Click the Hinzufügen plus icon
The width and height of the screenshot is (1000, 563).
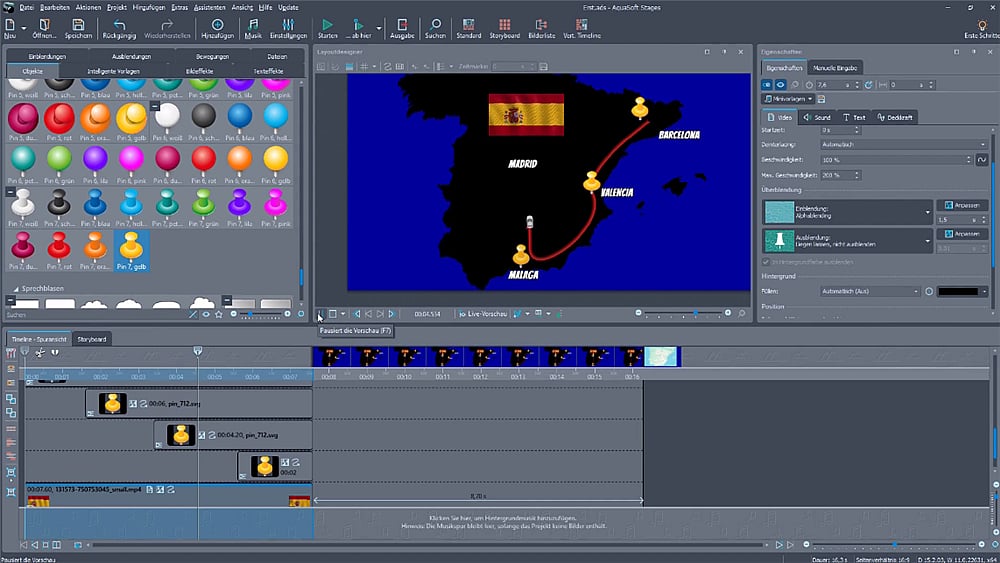217,26
